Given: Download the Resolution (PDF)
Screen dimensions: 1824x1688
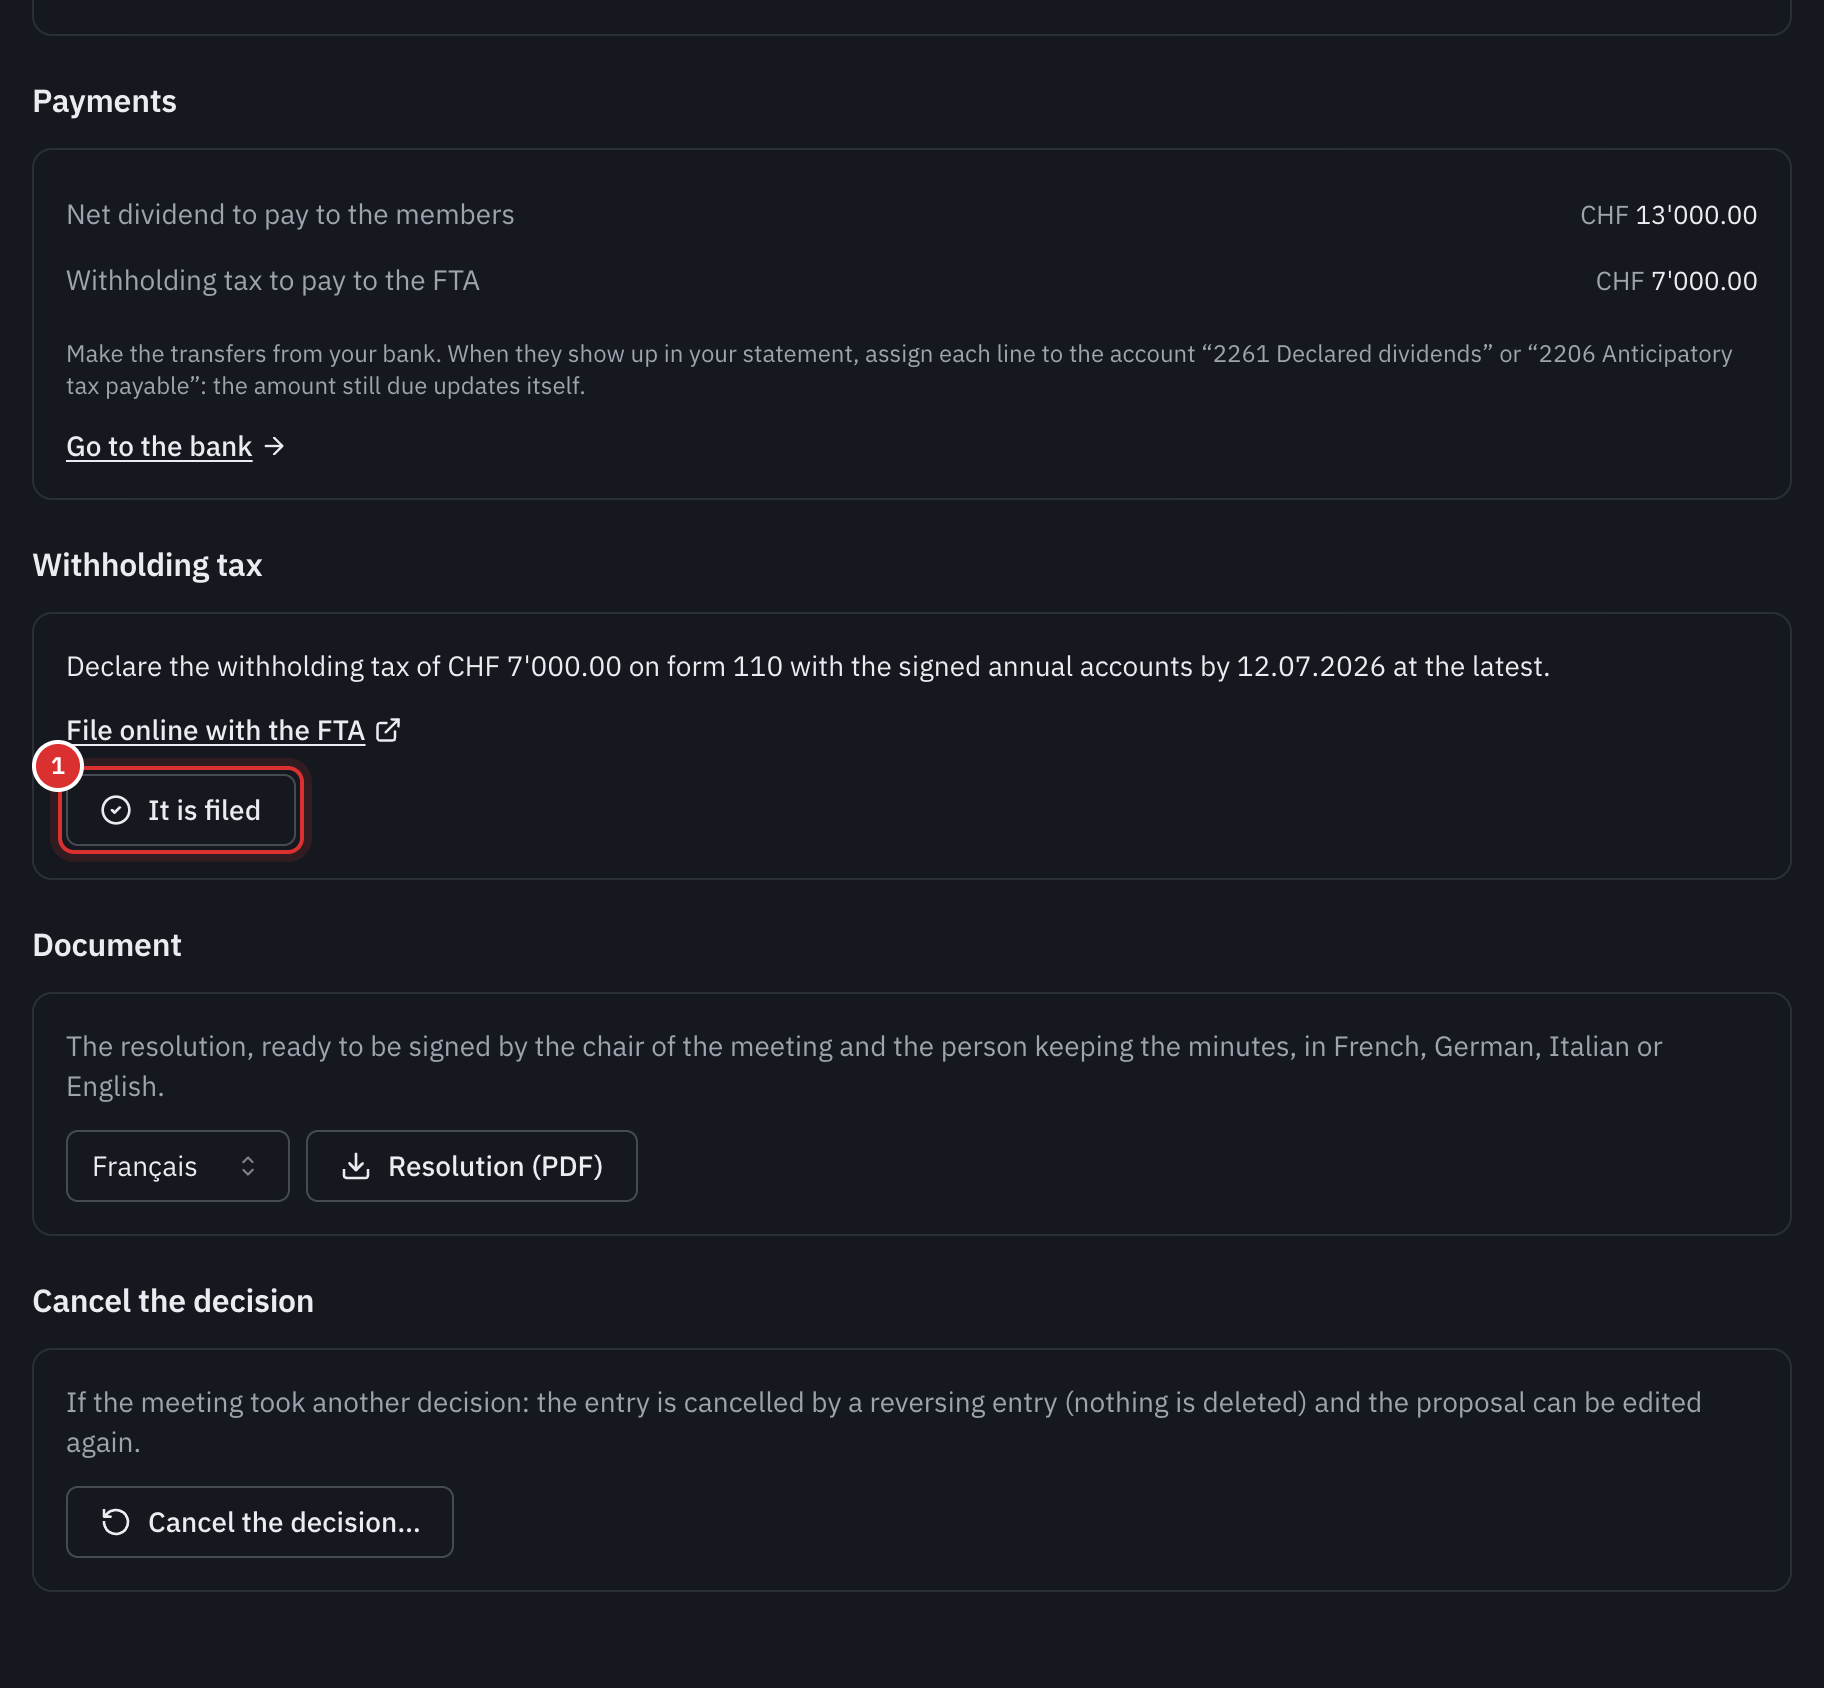Looking at the screenshot, I should pos(472,1166).
